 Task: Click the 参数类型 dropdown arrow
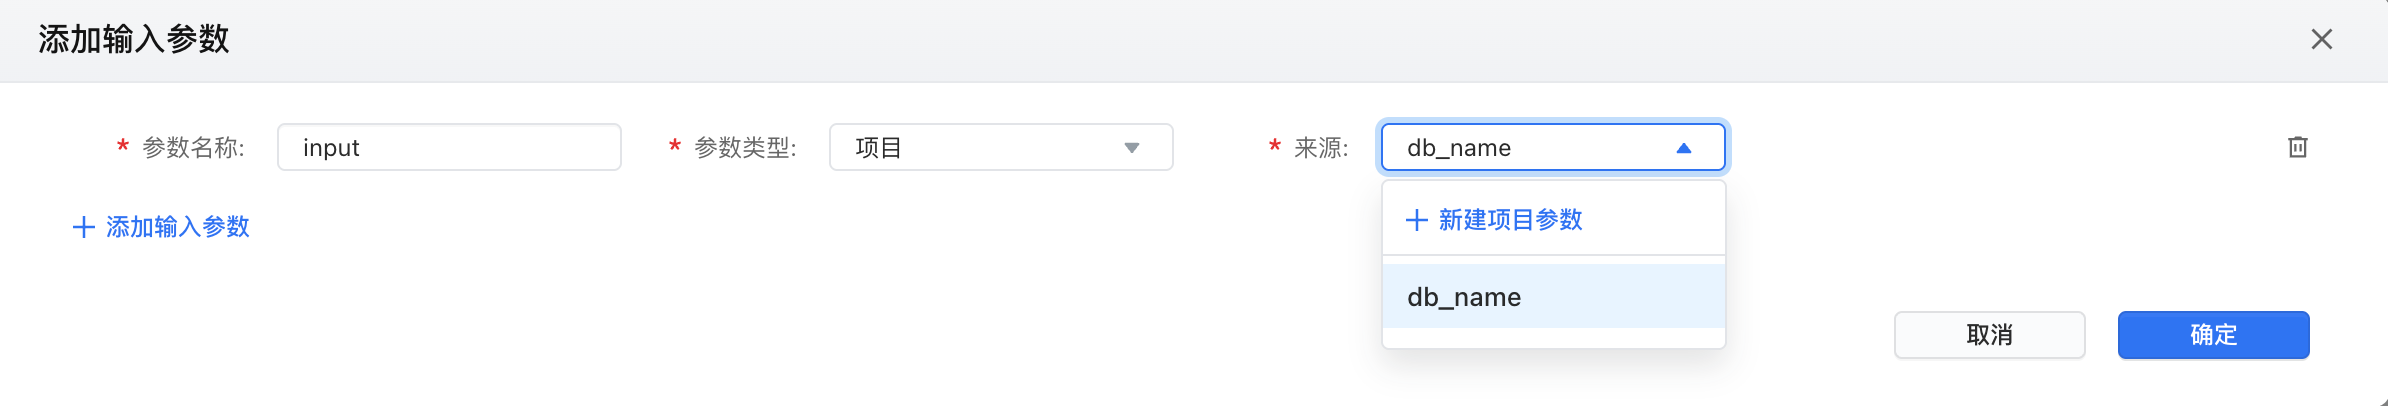[x=1132, y=148]
